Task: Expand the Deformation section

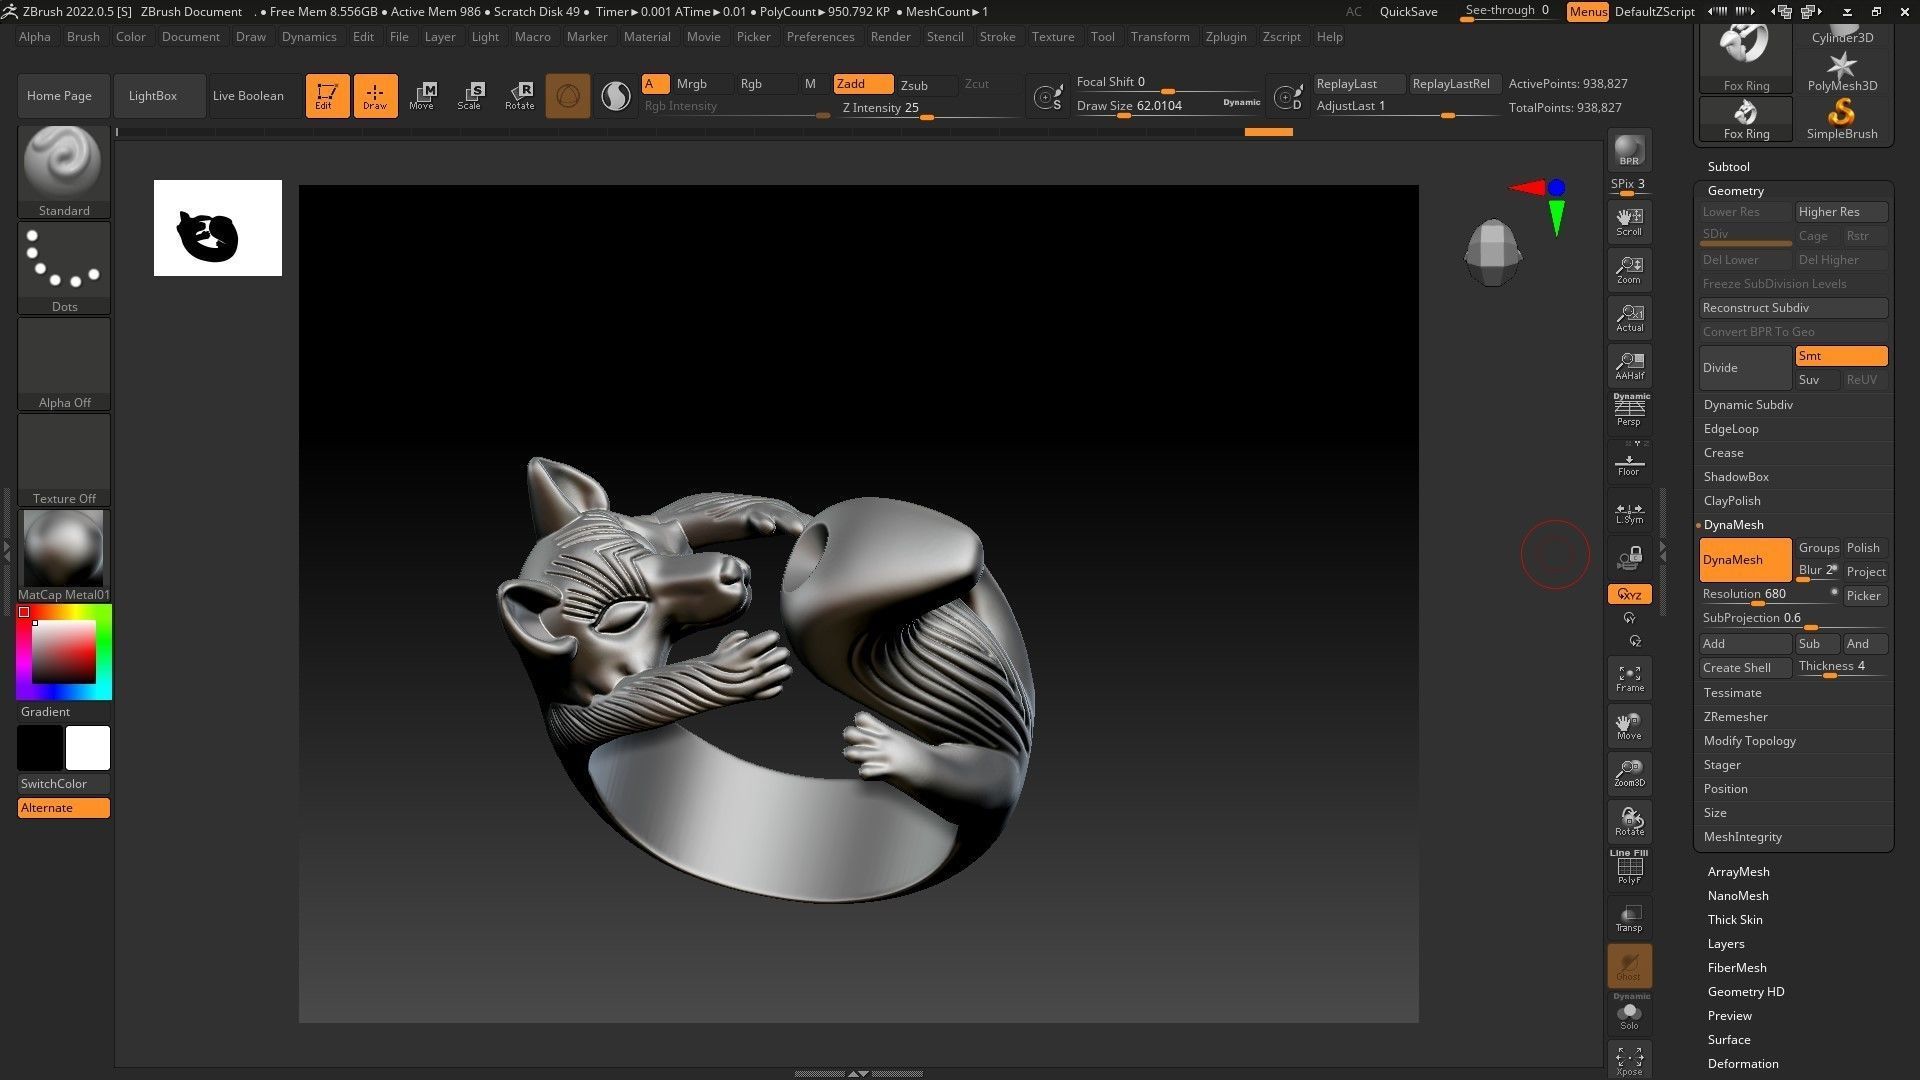Action: tap(1742, 1064)
